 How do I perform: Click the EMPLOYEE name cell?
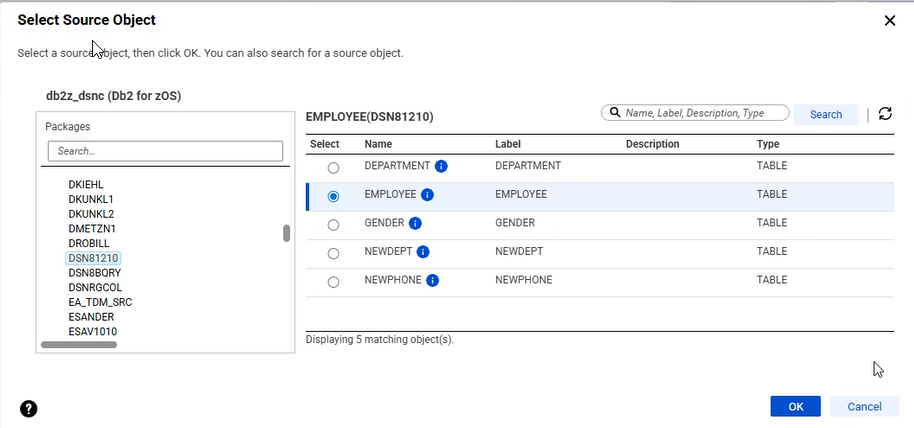coord(390,194)
